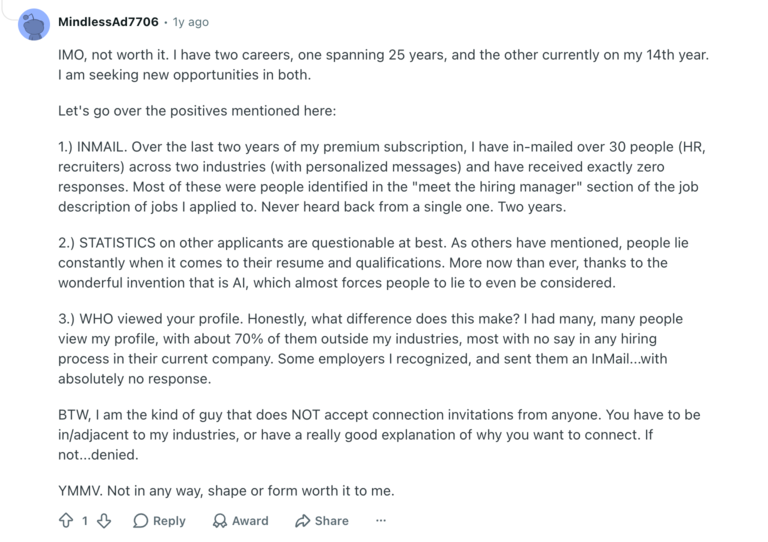Click the Share arrow icon

[303, 520]
